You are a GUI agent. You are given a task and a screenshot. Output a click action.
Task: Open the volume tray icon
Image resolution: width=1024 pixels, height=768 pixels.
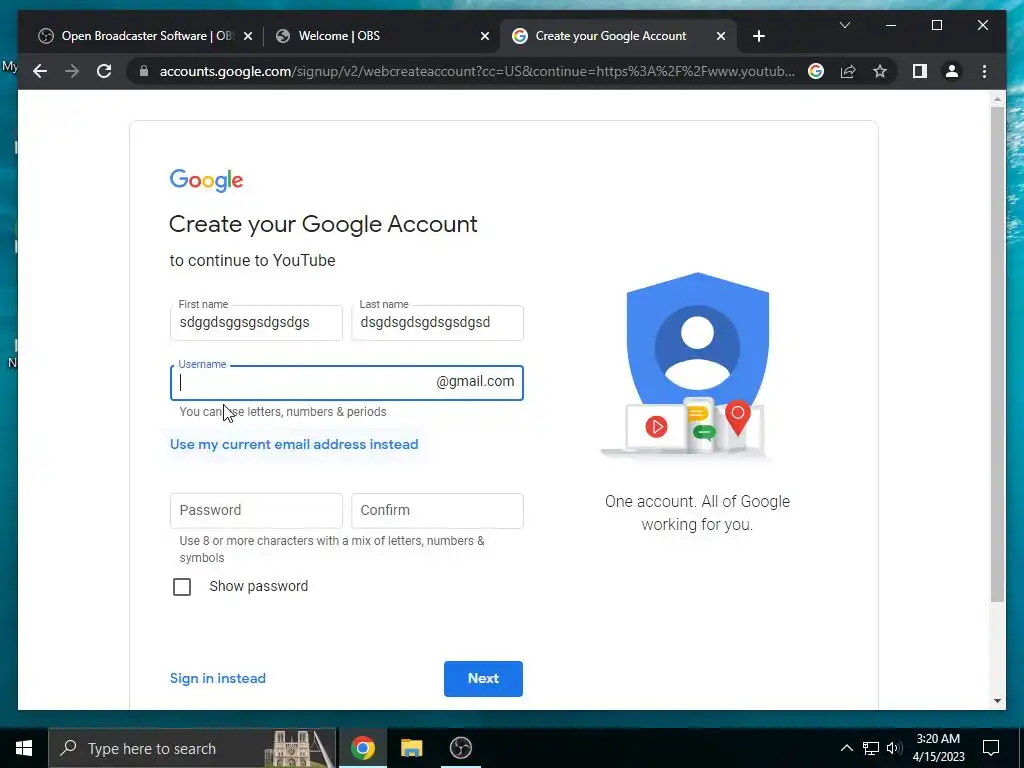pos(894,748)
